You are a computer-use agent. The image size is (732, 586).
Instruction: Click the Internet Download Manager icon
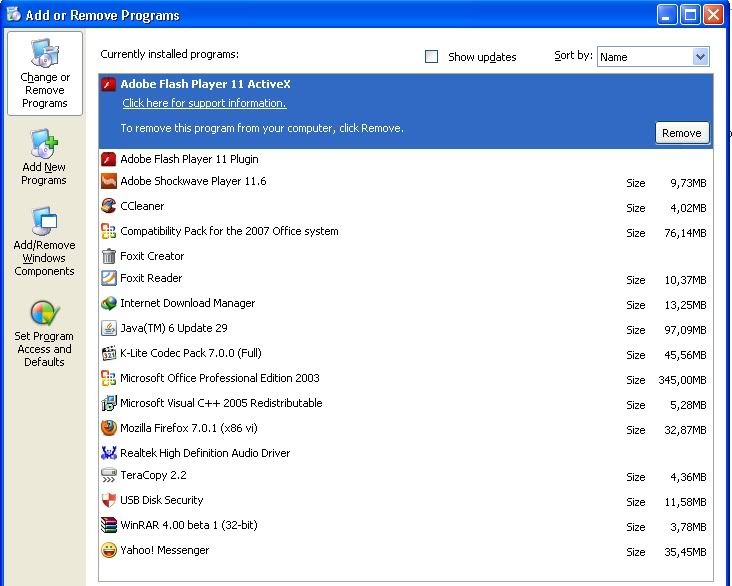coord(109,303)
